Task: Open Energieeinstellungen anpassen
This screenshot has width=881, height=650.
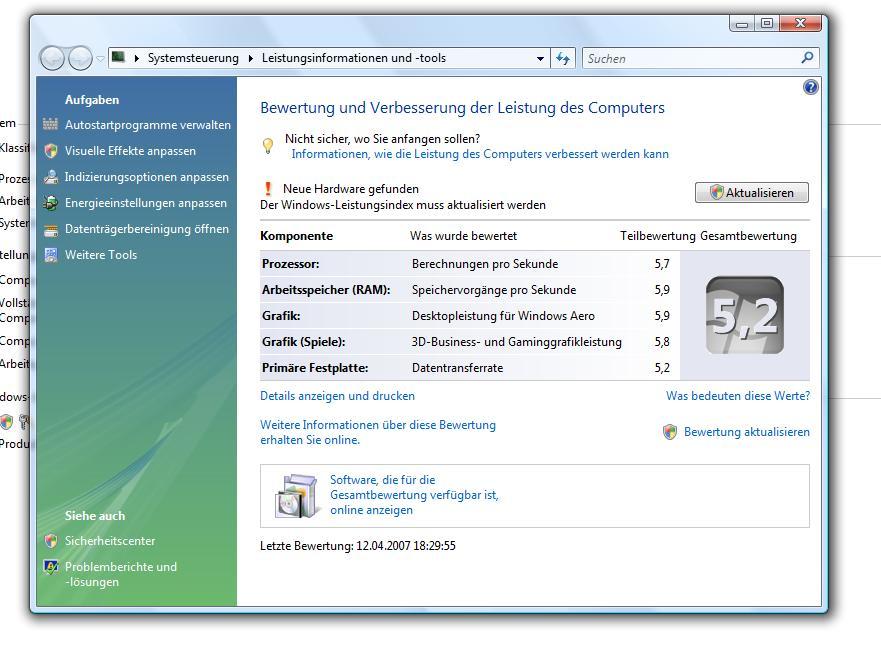Action: 146,203
